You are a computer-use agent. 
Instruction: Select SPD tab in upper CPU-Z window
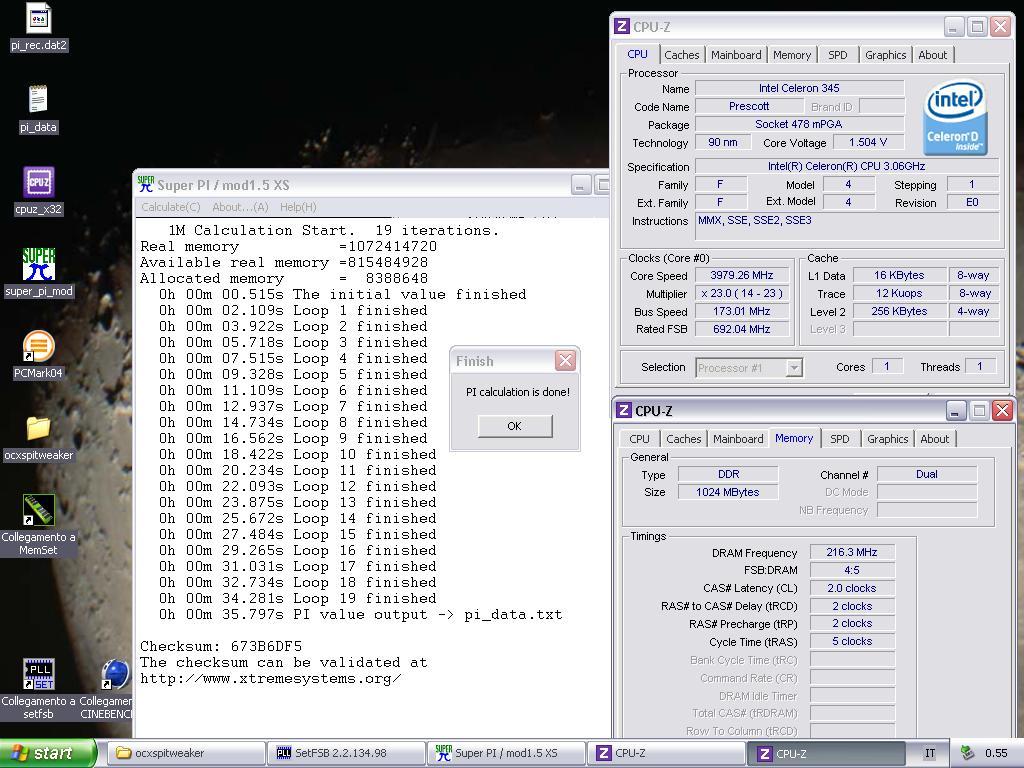tap(838, 55)
